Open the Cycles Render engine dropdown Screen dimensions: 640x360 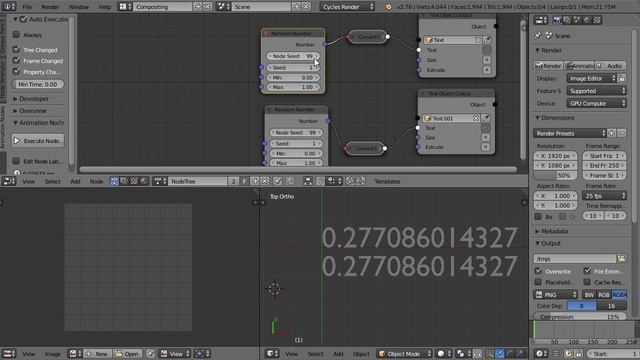pyautogui.click(x=347, y=7)
